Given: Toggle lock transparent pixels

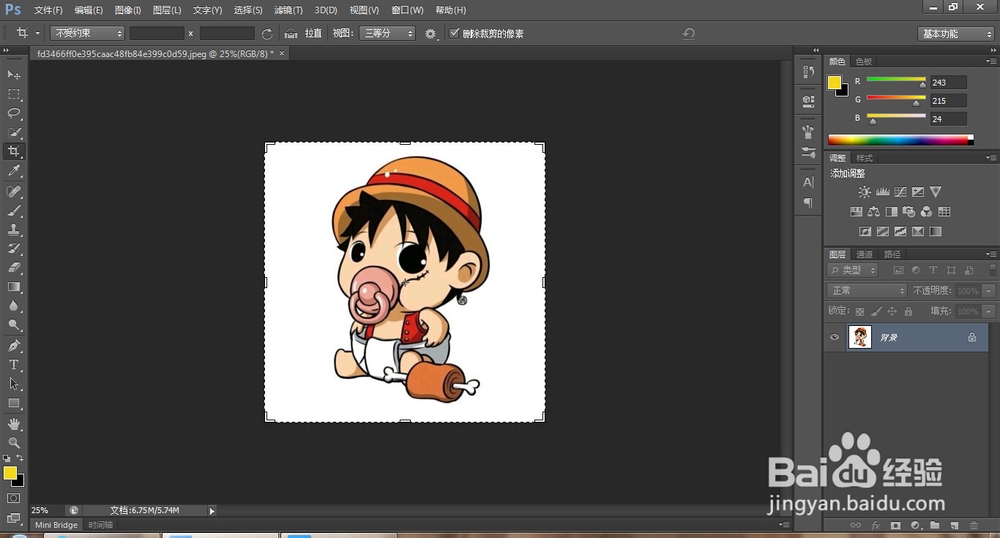Looking at the screenshot, I should [860, 311].
